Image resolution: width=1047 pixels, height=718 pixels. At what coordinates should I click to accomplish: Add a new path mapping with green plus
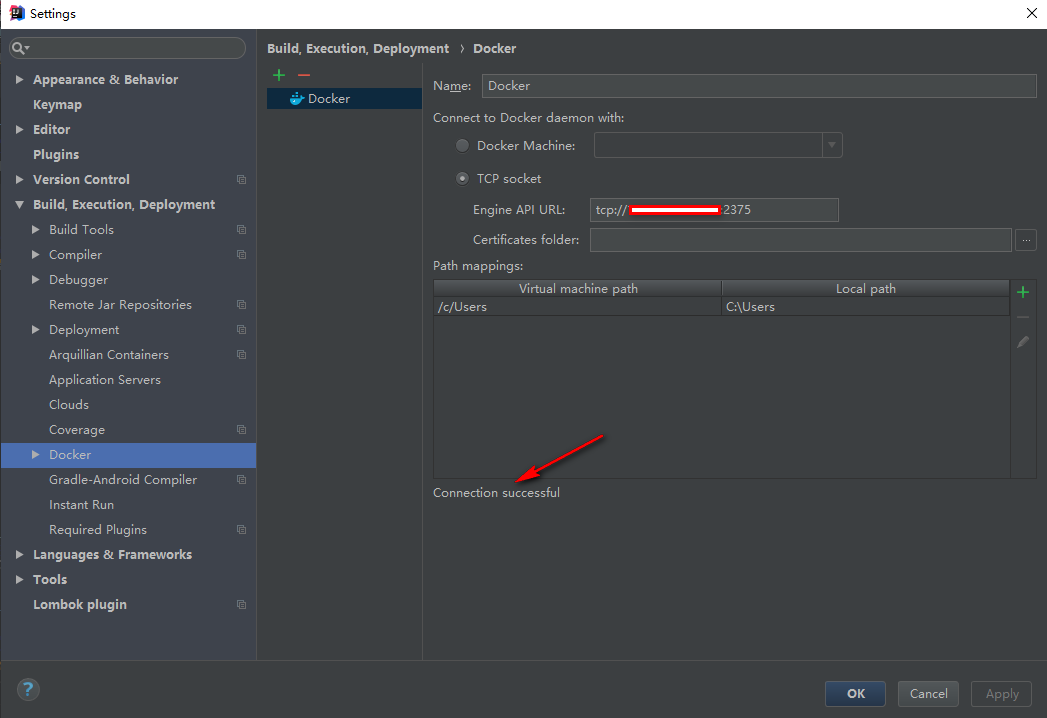pos(1023,292)
